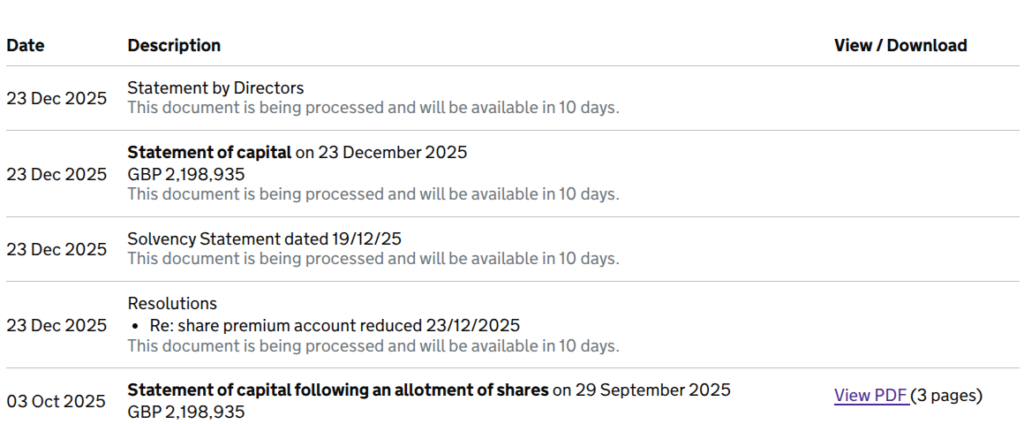Viewport: 1024px width, 424px height.
Task: Click the date beside the Solvency Statement
Action: (x=56, y=249)
